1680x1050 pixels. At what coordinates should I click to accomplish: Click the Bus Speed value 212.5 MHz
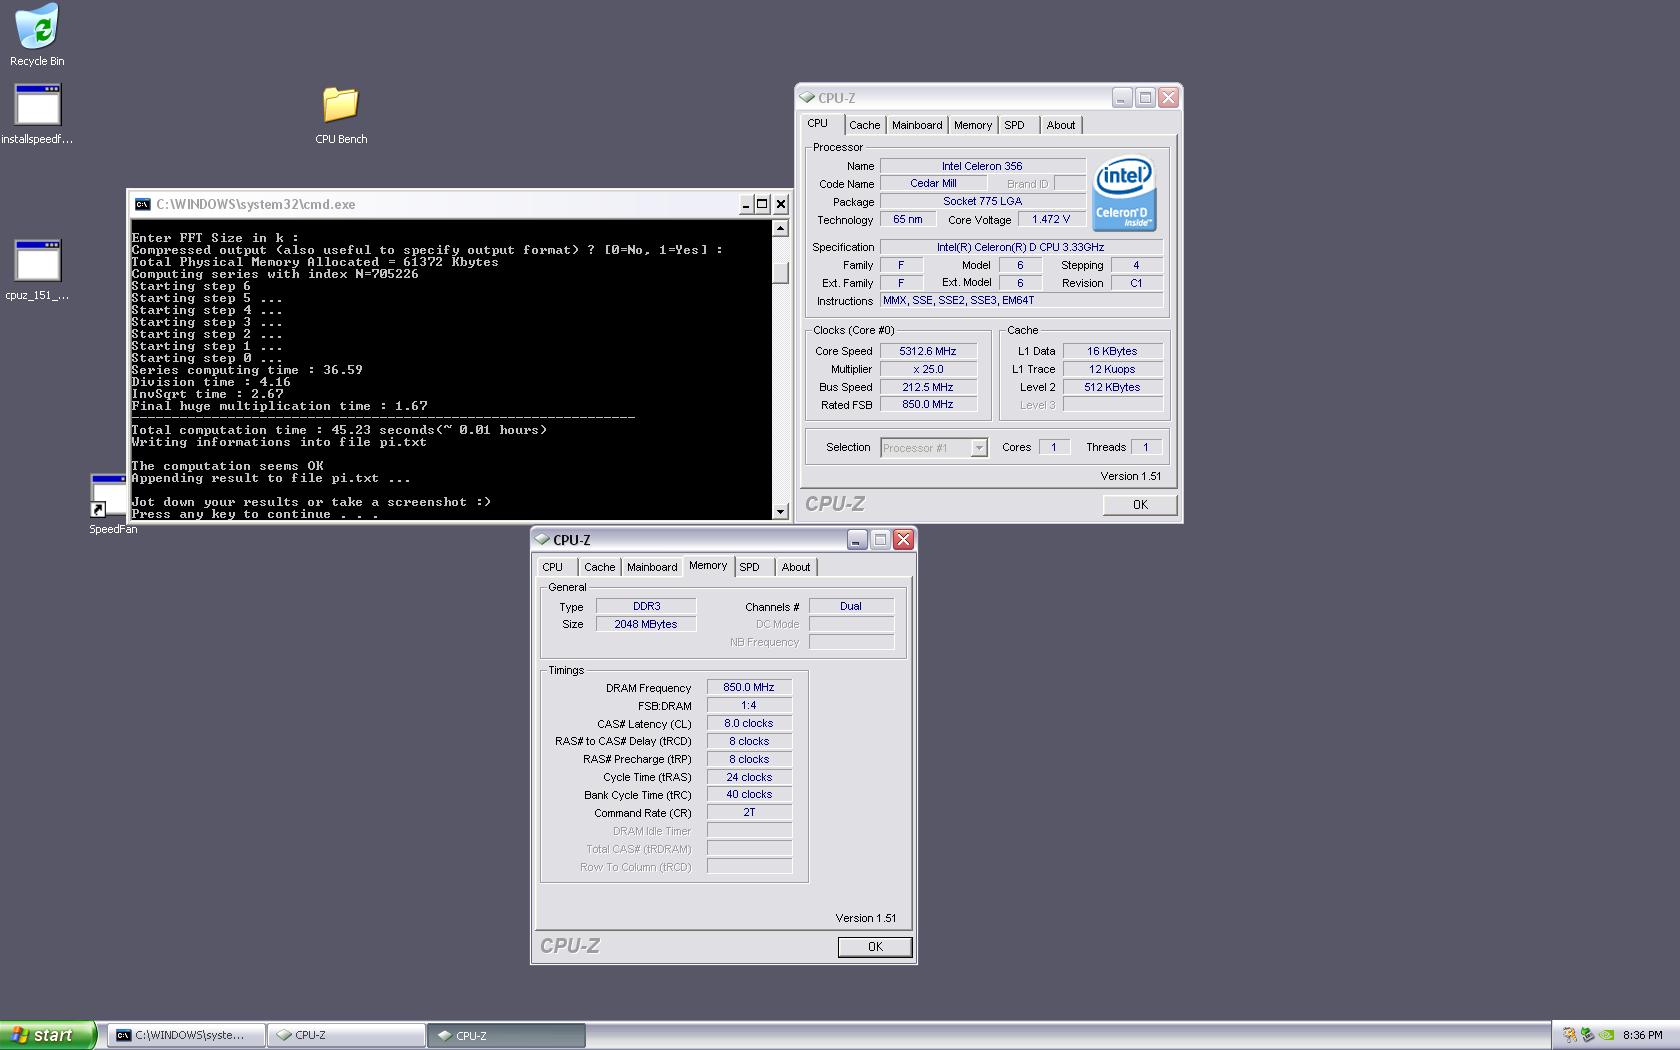[928, 387]
